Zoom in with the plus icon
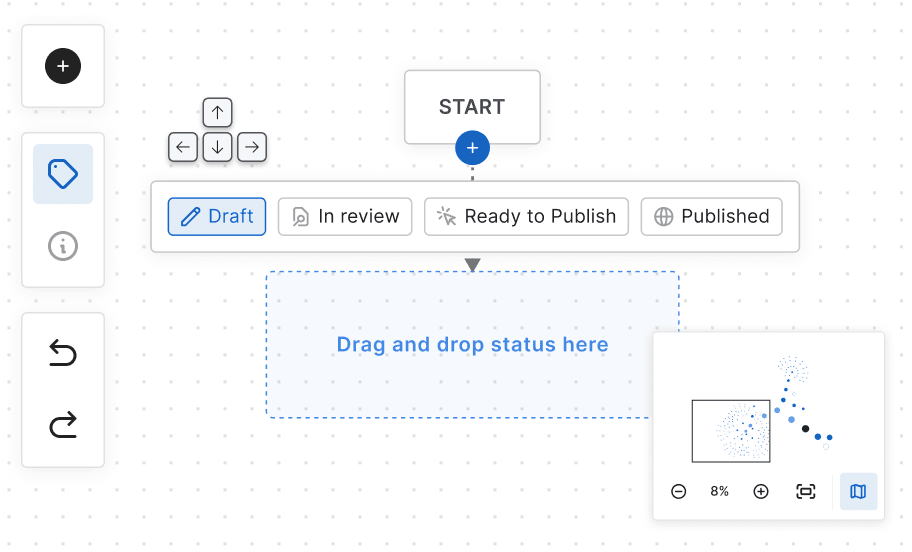This screenshot has width=912, height=552. [761, 492]
